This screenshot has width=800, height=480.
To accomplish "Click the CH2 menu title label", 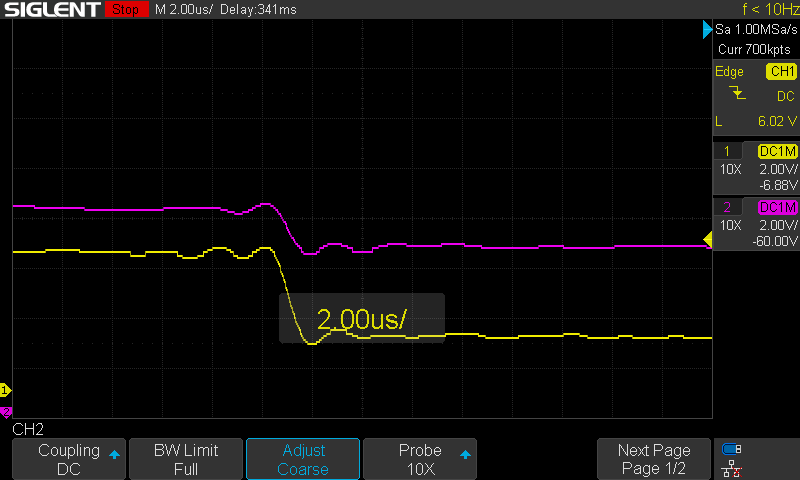I will tap(28, 429).
